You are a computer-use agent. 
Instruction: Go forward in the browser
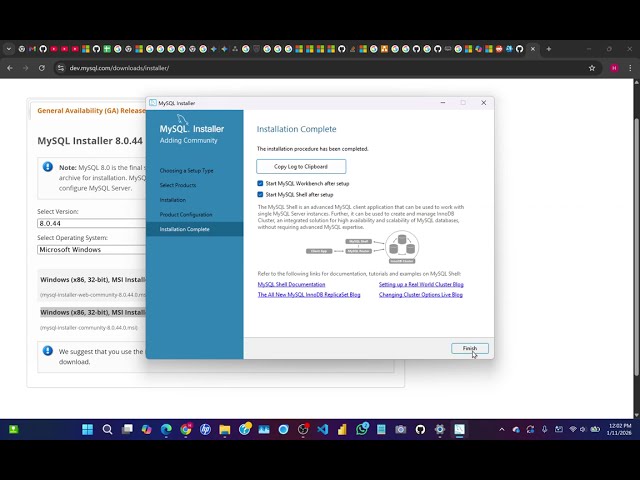coord(26,68)
